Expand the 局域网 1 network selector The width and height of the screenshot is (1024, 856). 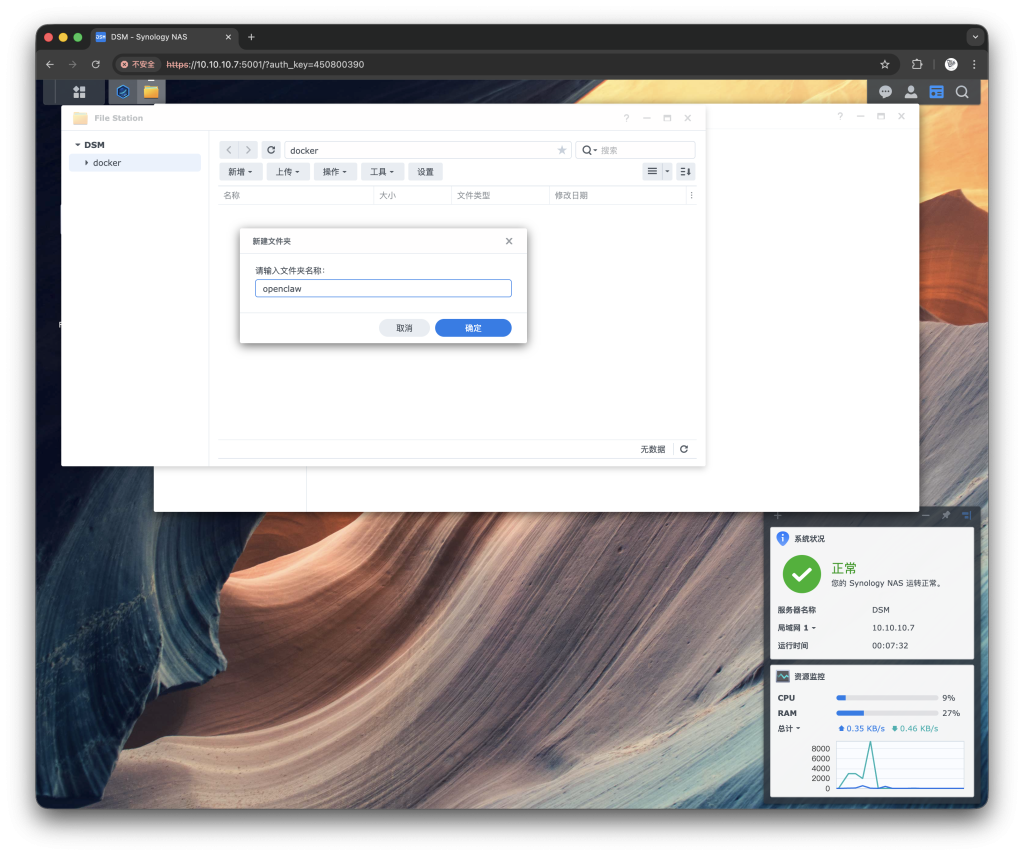796,628
